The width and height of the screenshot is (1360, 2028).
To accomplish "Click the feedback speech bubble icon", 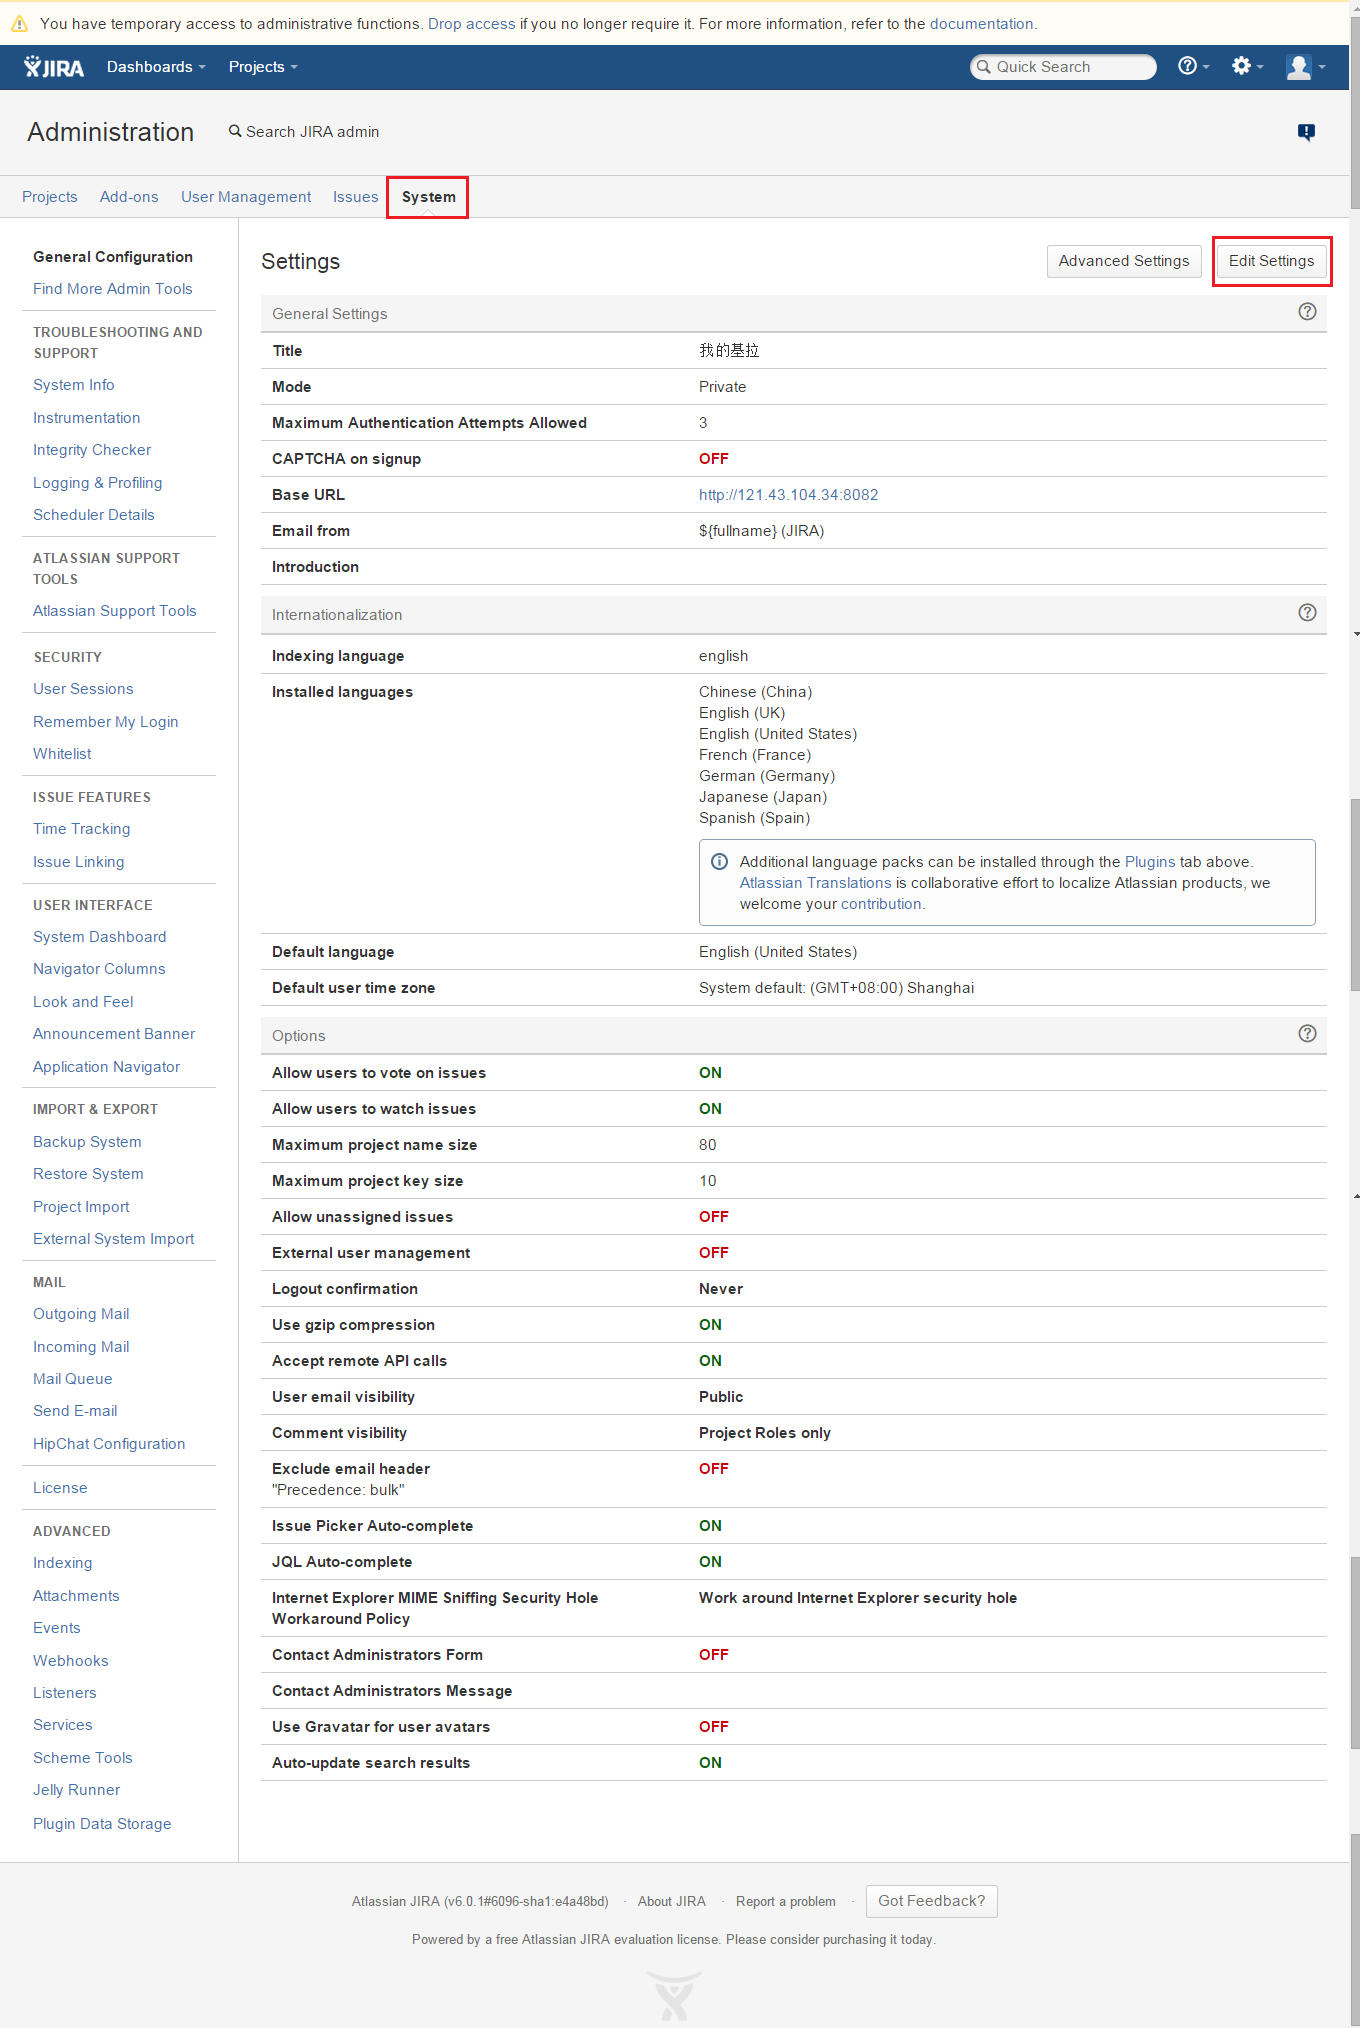I will click(x=1306, y=132).
